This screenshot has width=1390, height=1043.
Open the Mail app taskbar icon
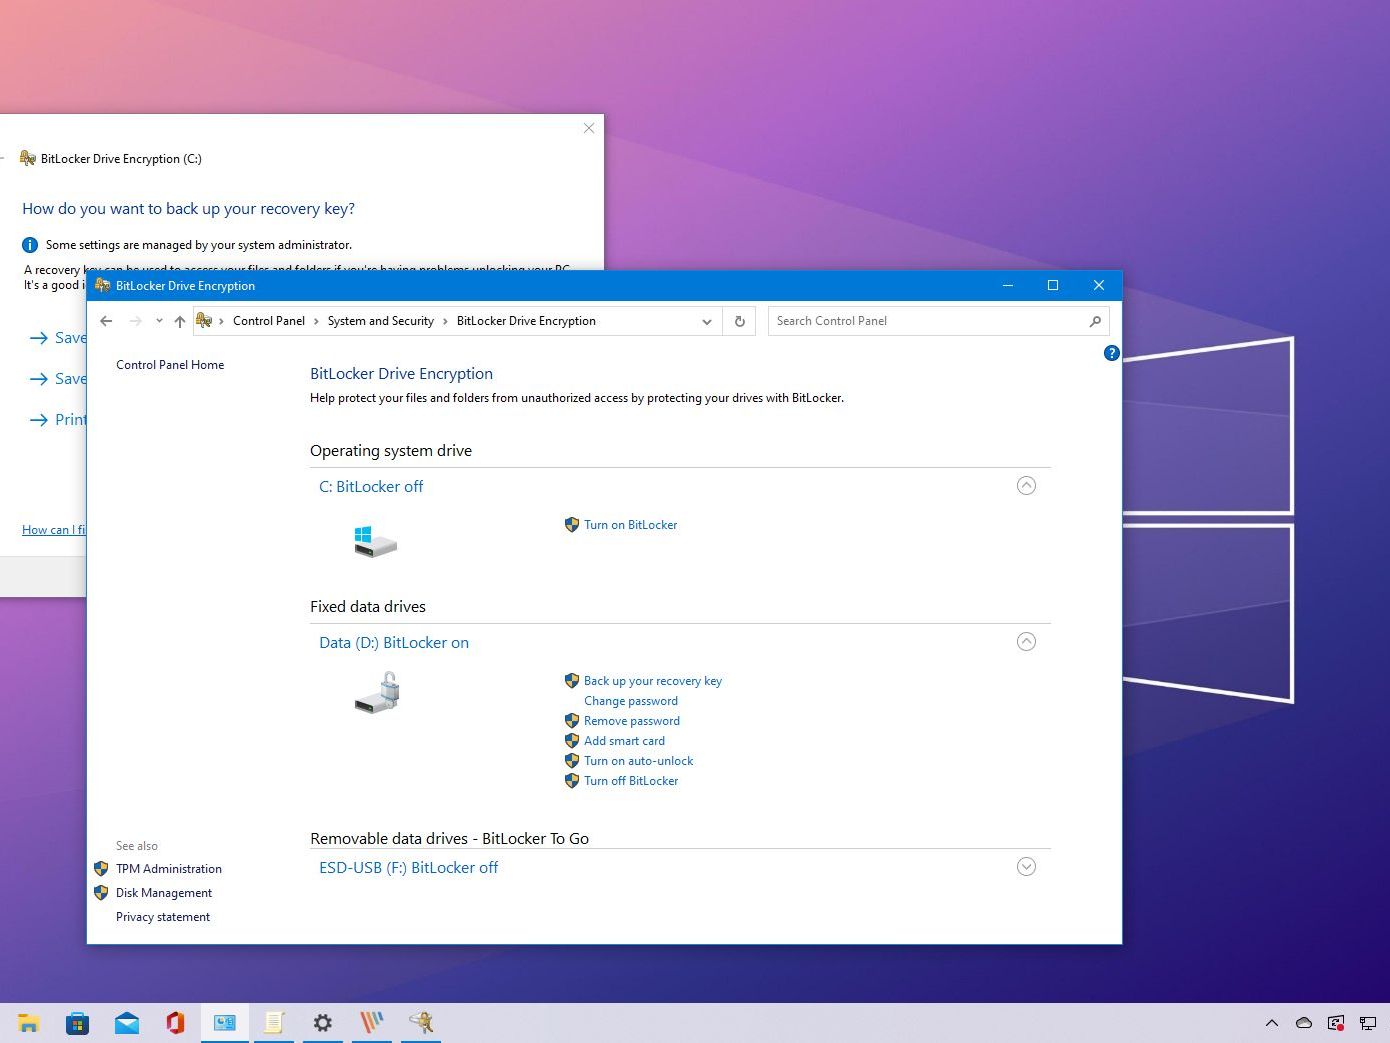126,1023
